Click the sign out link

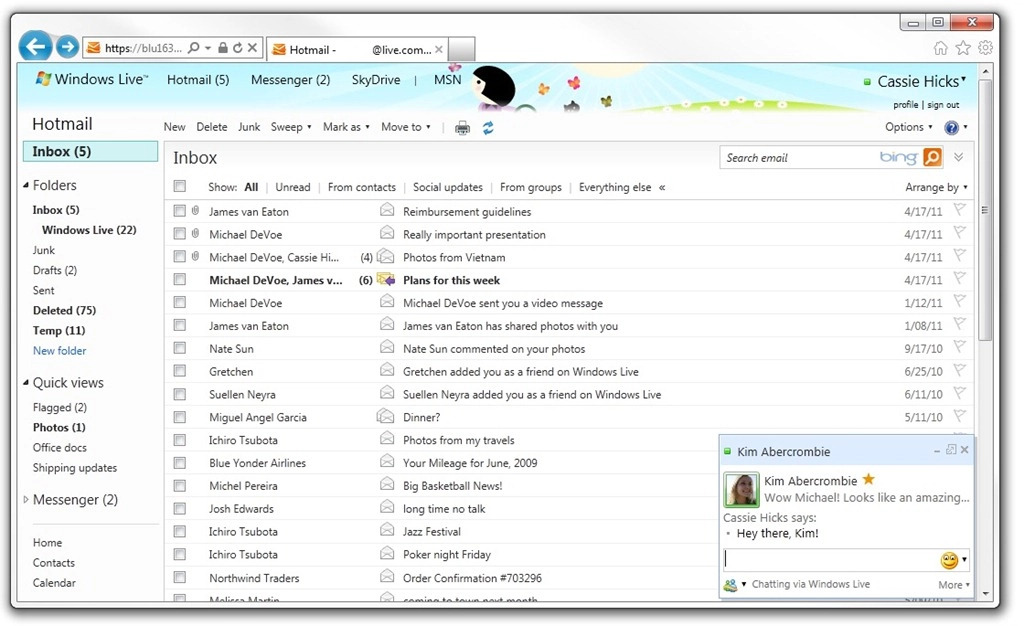943,105
